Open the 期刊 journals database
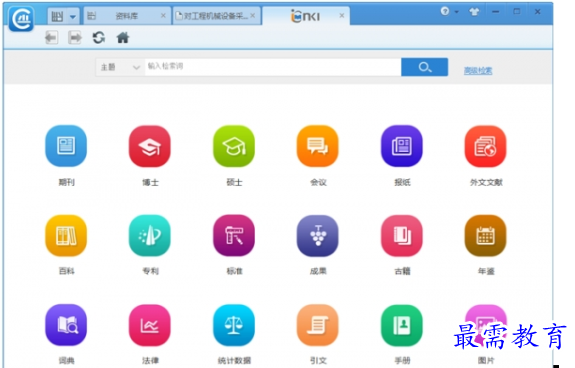 tap(66, 146)
